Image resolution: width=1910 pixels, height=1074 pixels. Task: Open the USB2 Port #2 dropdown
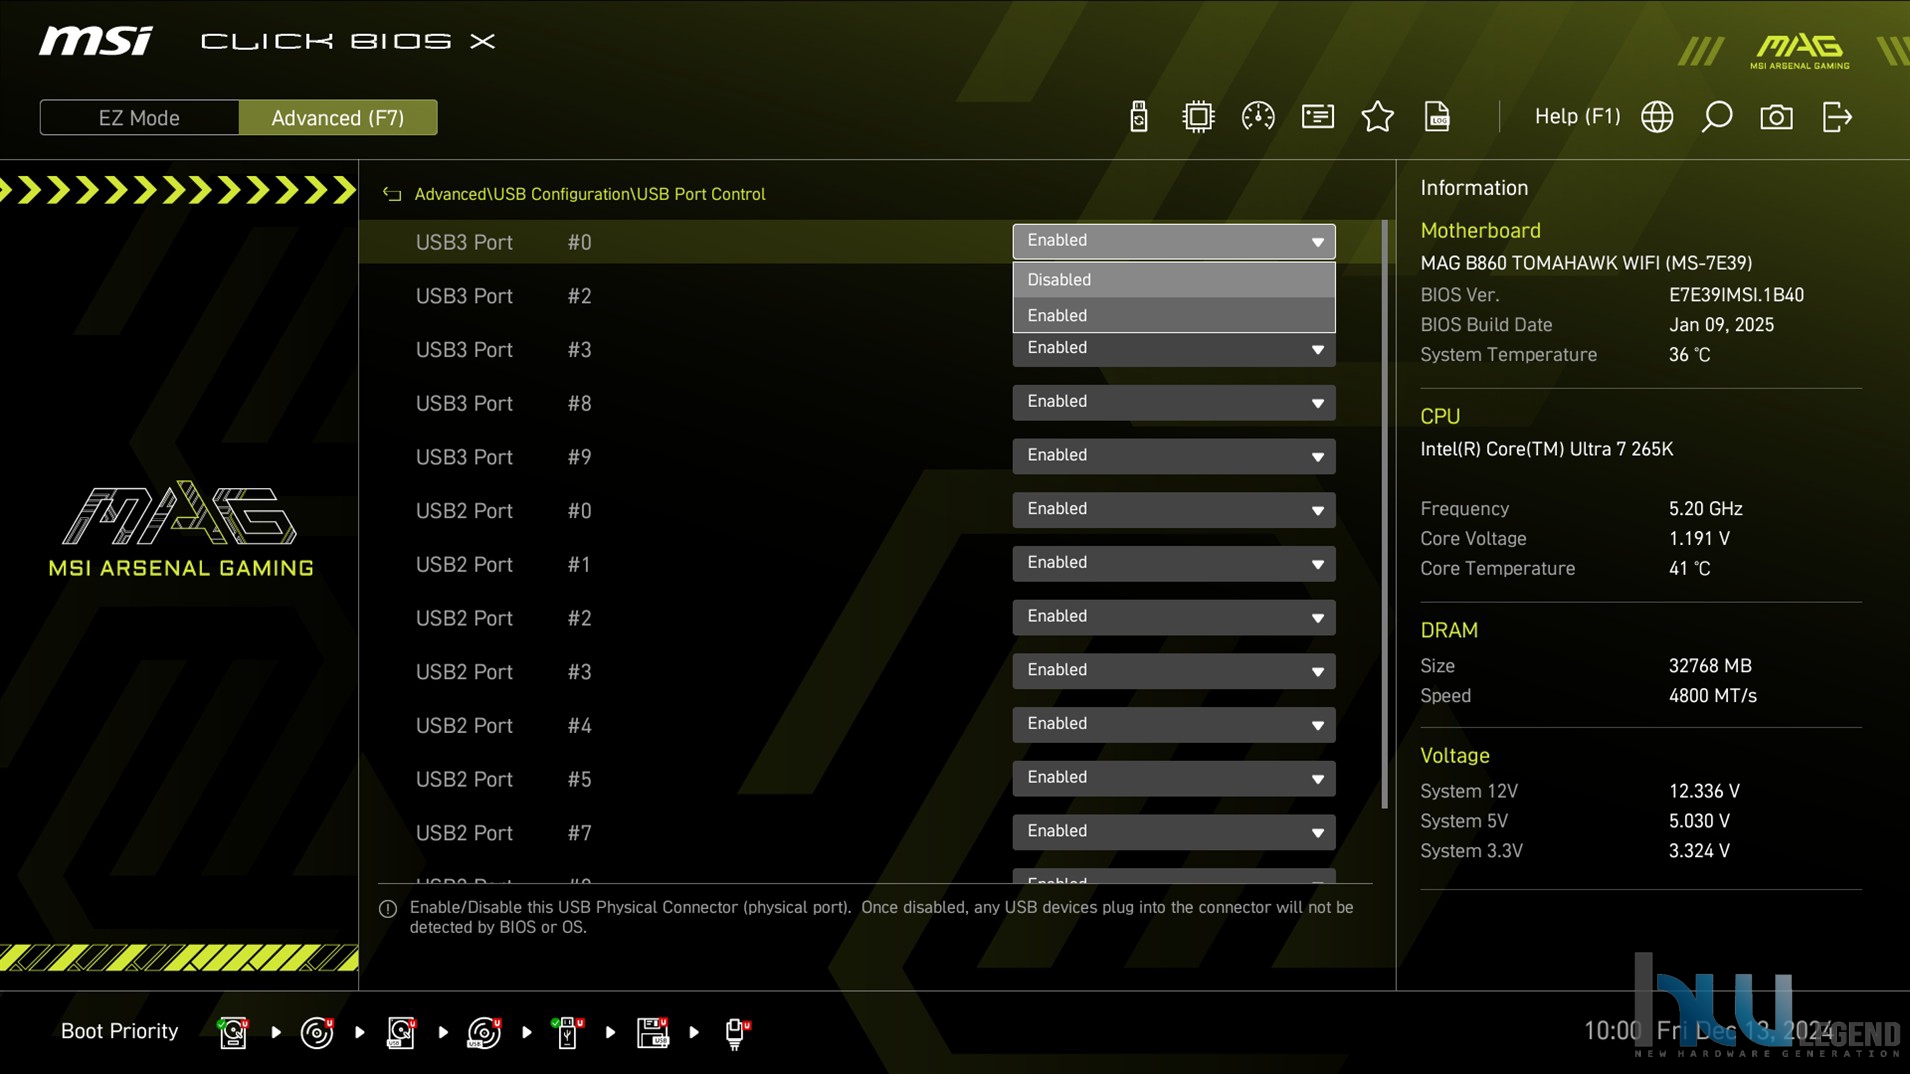point(1174,617)
